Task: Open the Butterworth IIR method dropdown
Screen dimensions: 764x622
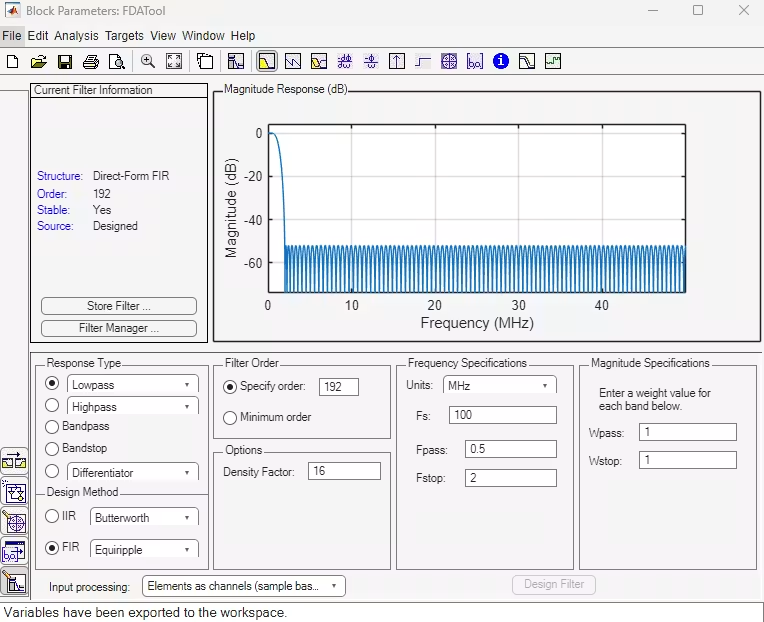Action: coord(144,517)
